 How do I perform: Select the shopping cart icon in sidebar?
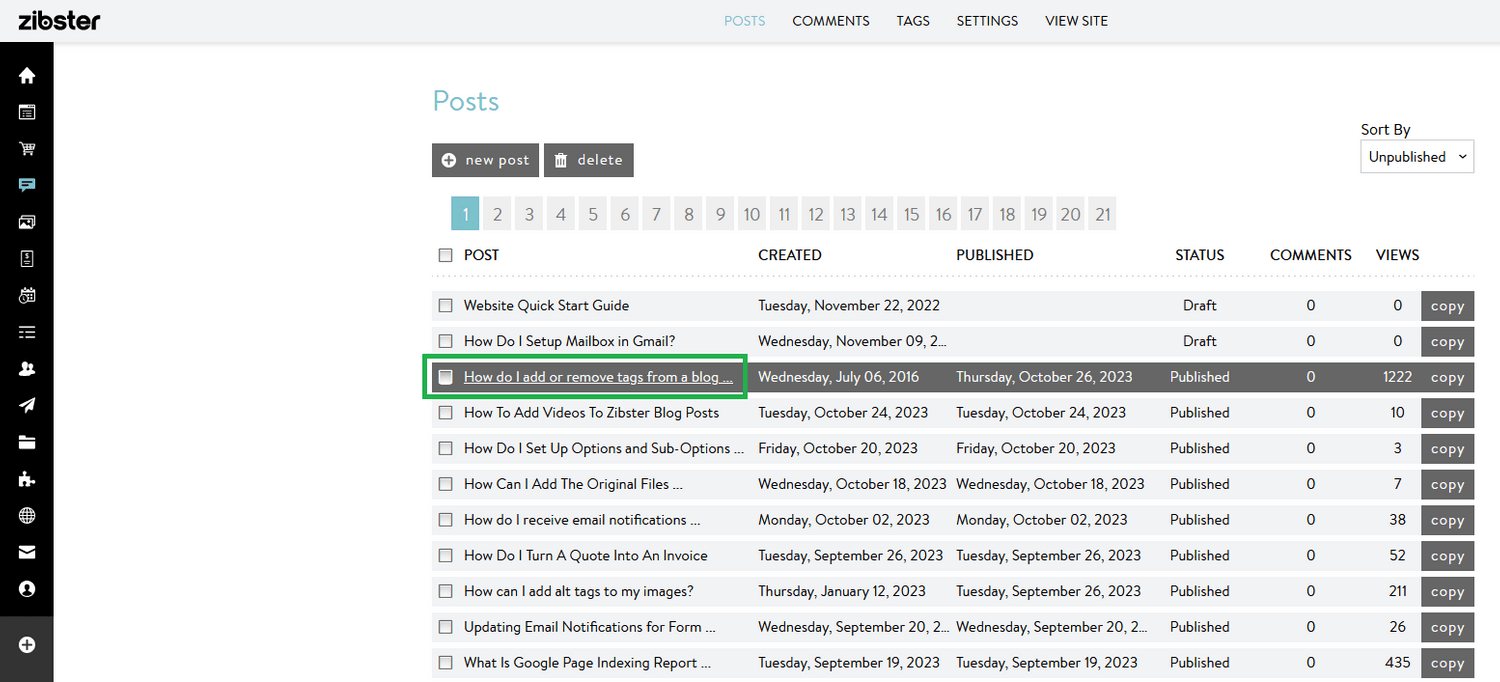[x=27, y=148]
